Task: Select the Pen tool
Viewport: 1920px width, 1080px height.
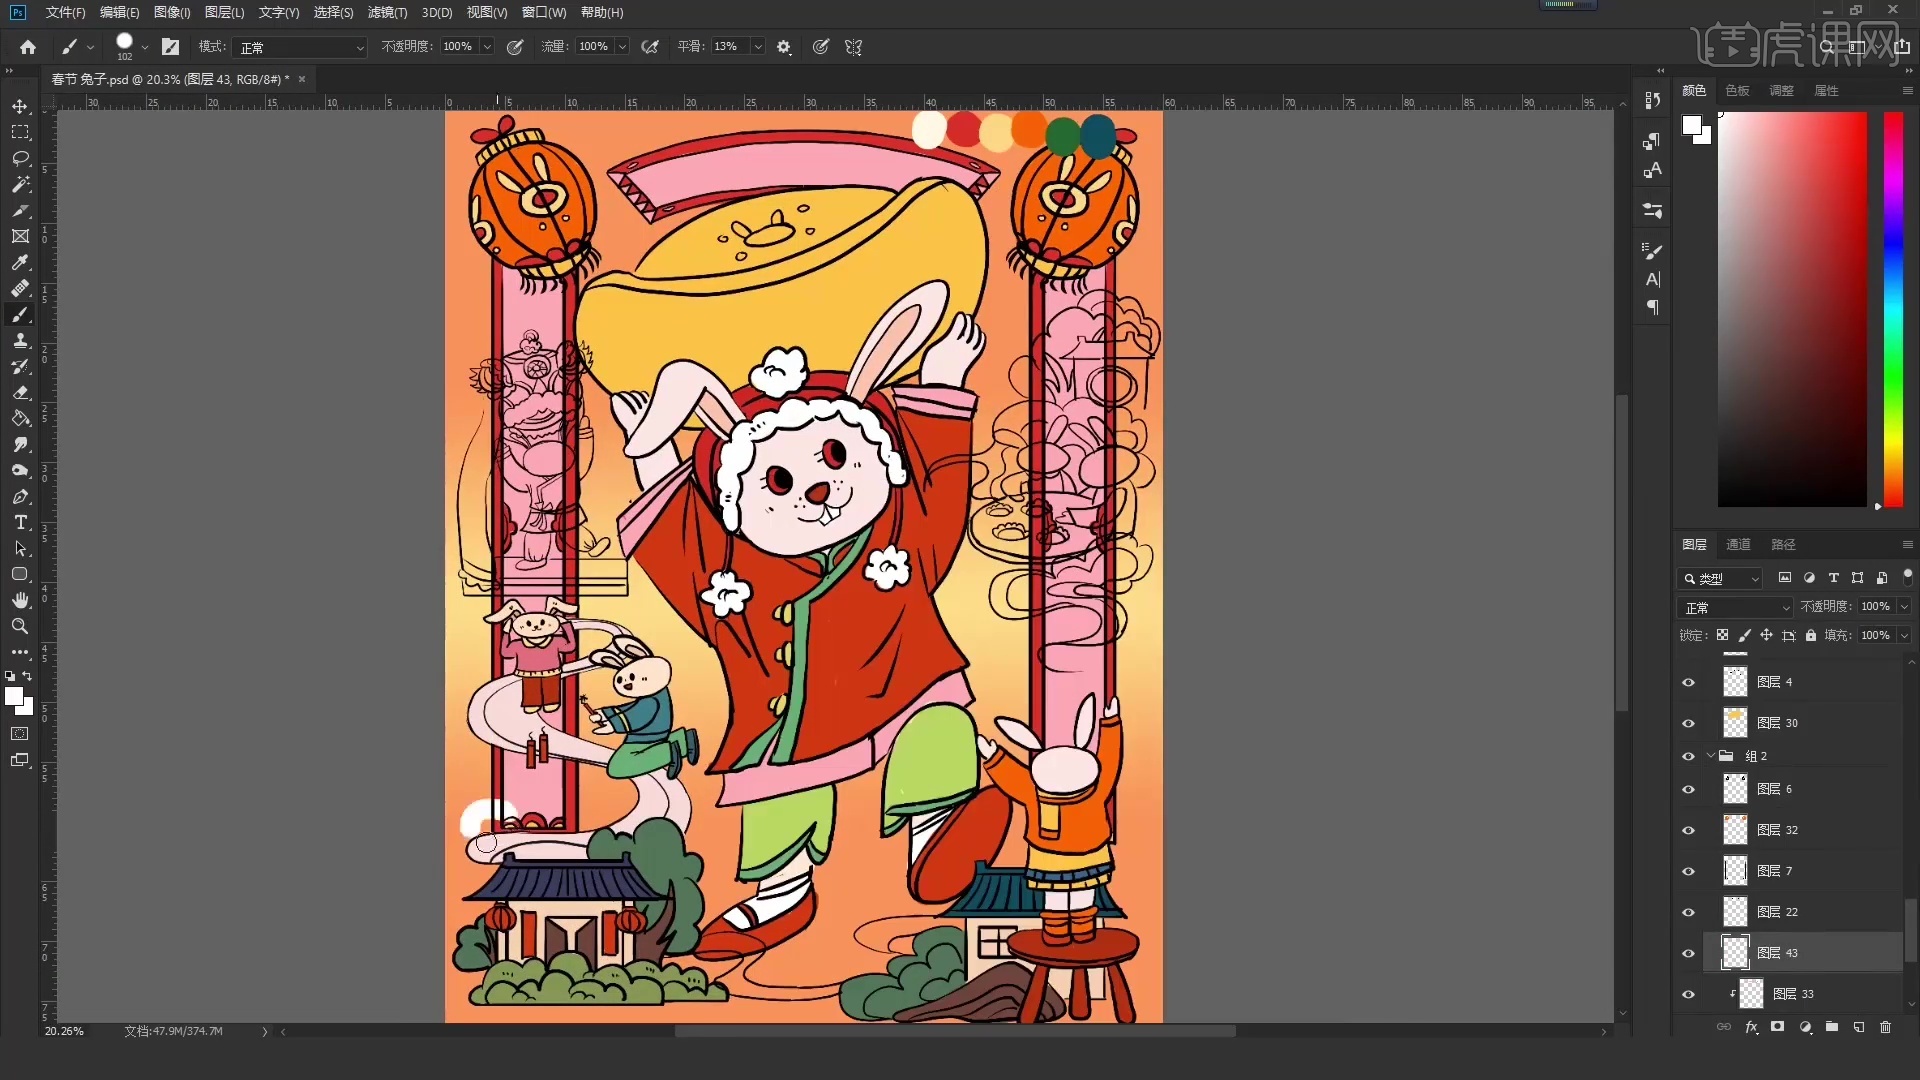Action: coord(20,496)
